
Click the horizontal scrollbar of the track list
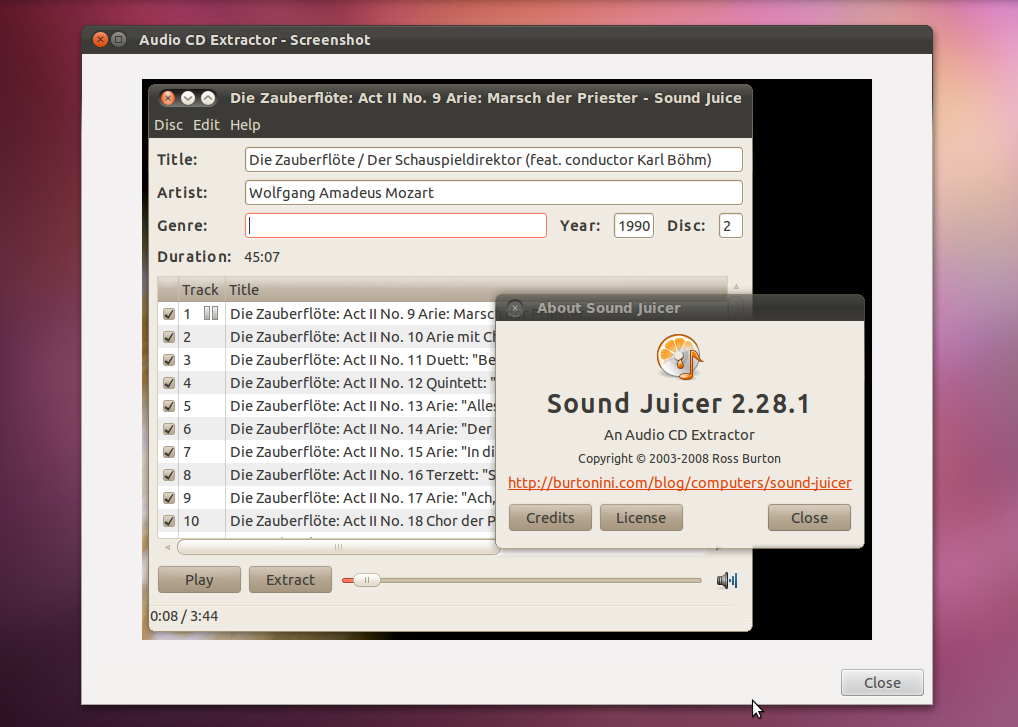pyautogui.click(x=338, y=547)
